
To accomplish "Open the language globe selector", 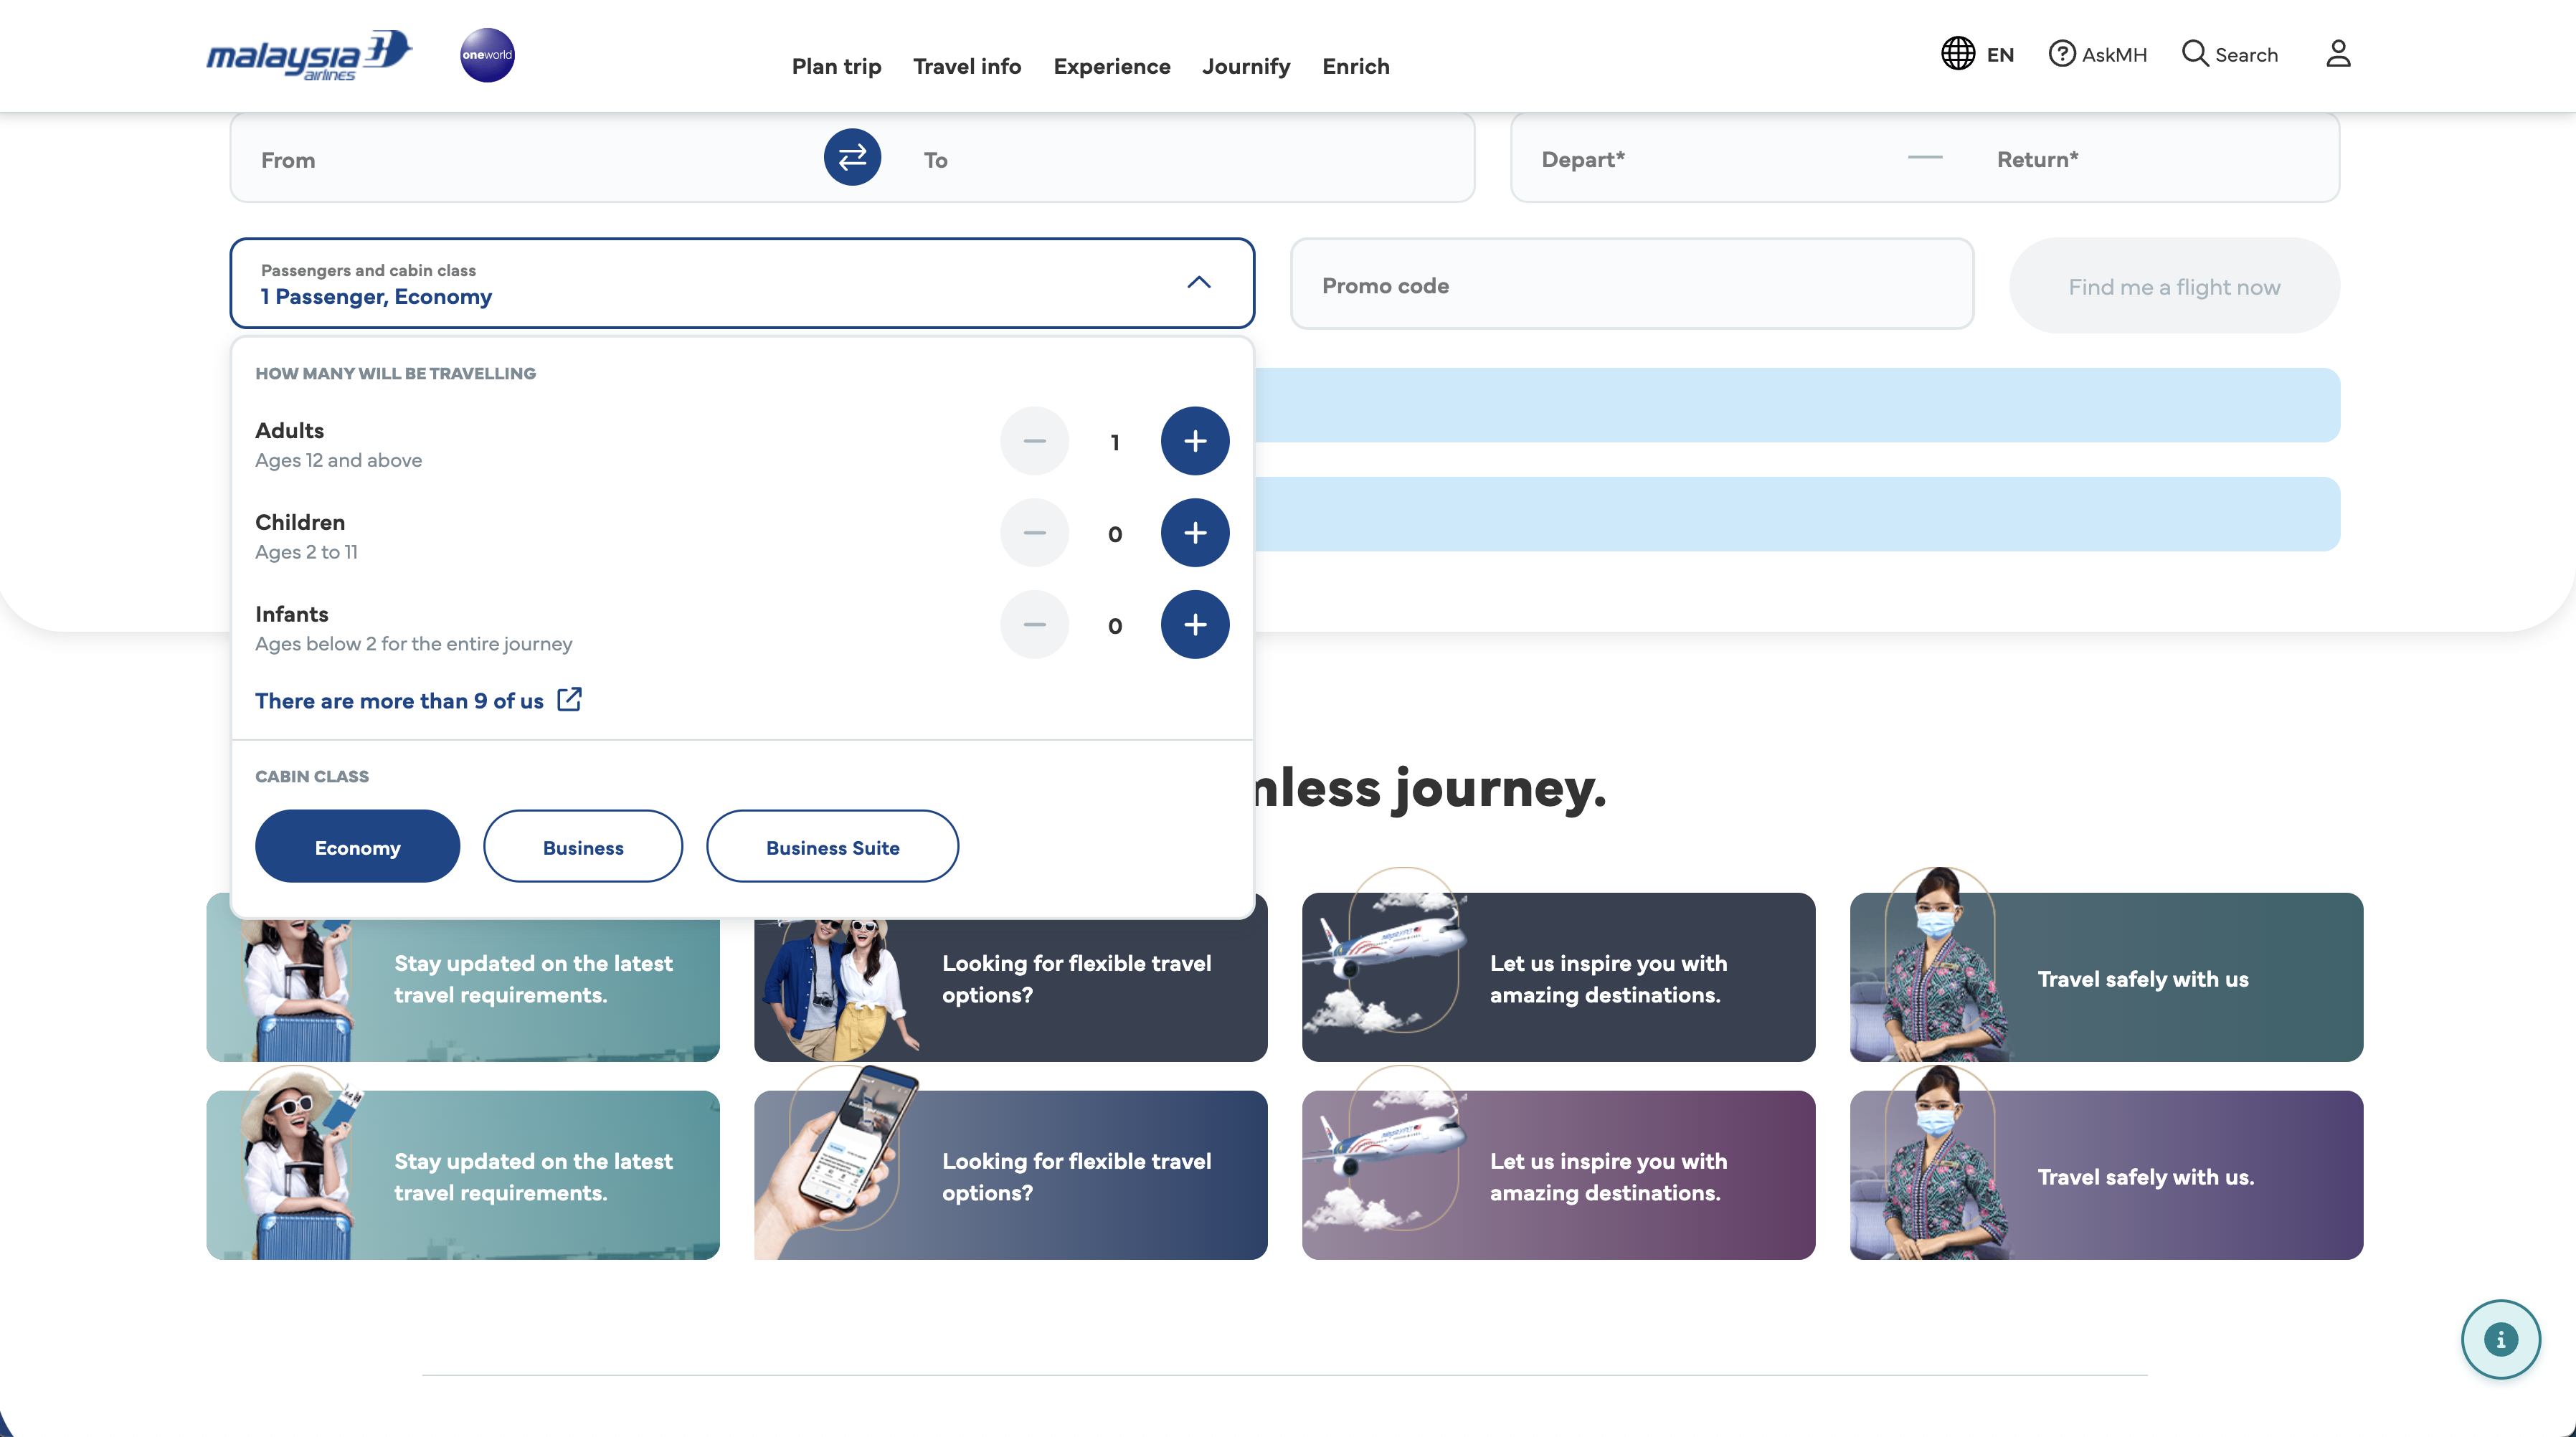I will click(x=1958, y=54).
